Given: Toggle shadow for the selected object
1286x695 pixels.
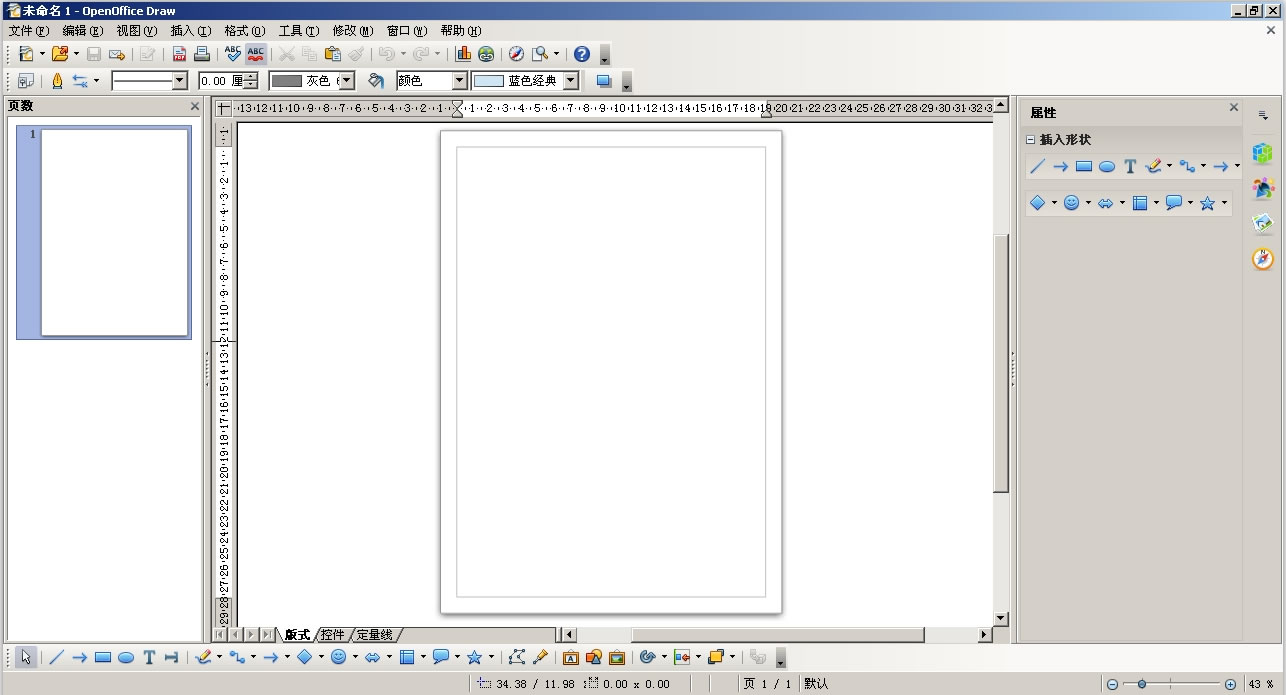Looking at the screenshot, I should click(603, 81).
